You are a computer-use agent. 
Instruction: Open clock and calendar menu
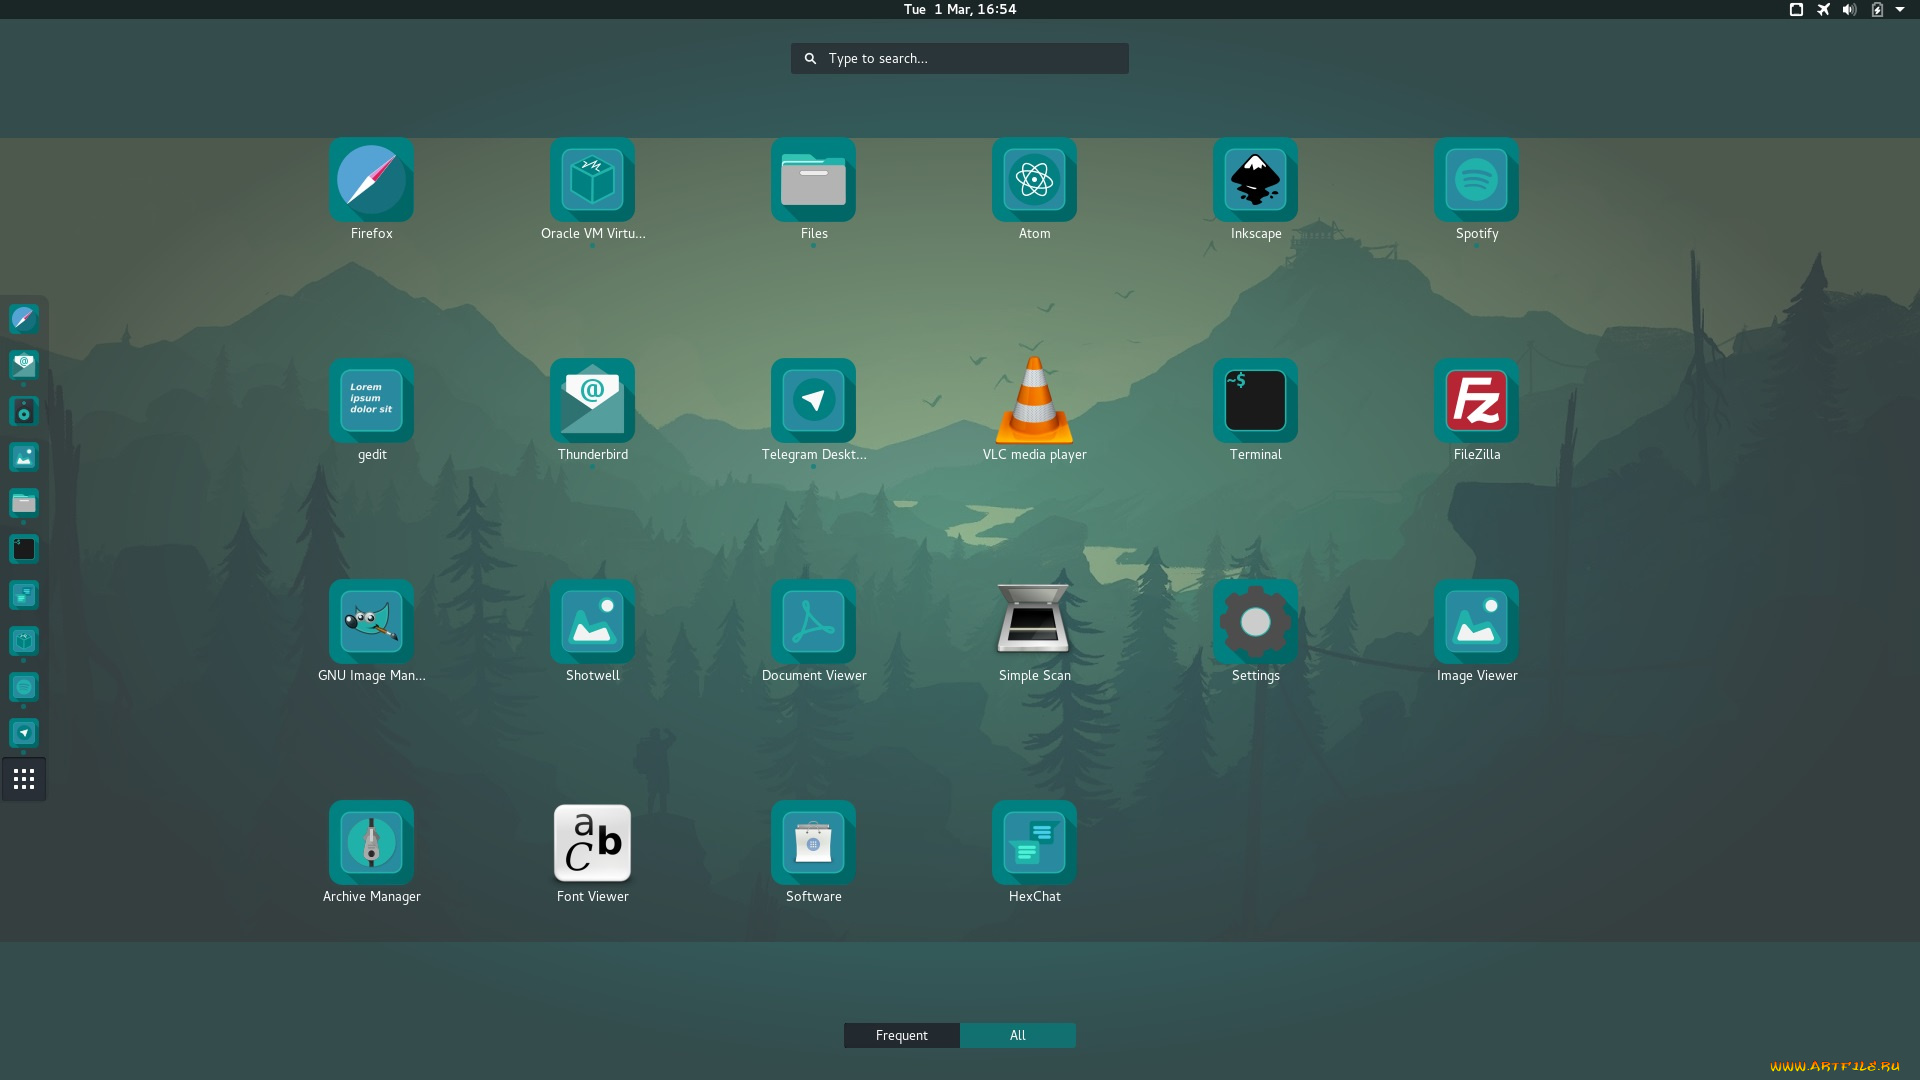point(959,9)
